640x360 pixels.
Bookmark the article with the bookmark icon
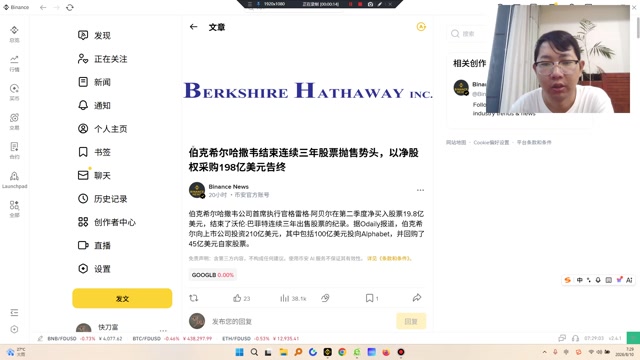(x=369, y=298)
